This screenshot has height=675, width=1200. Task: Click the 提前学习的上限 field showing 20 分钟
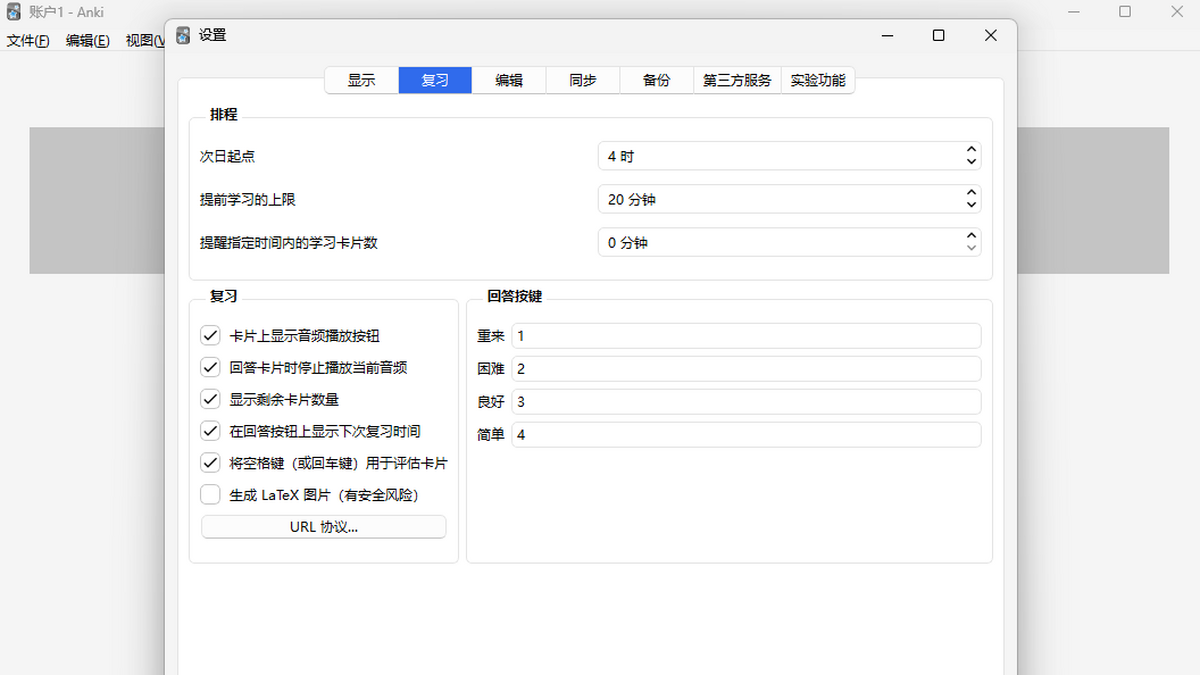789,199
